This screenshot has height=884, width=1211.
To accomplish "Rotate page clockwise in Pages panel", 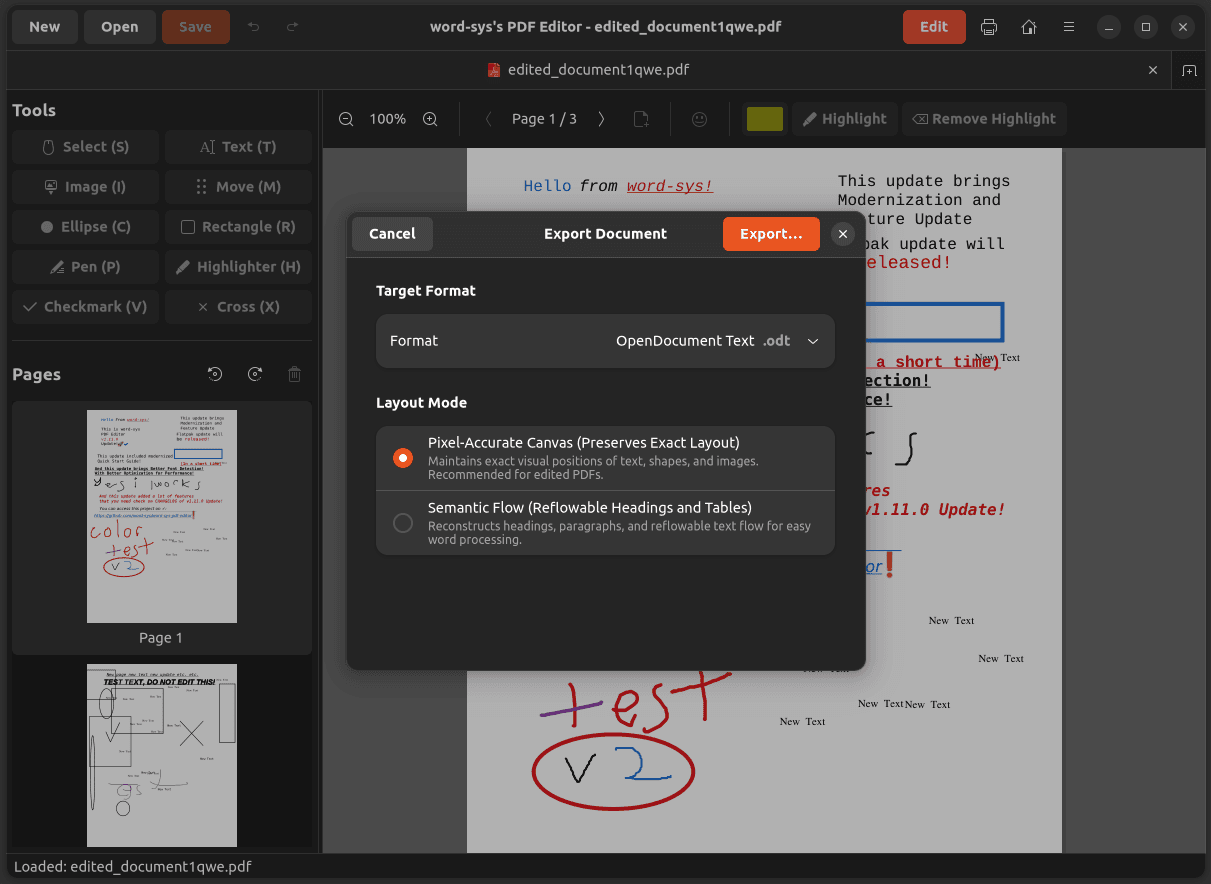I will tap(255, 374).
